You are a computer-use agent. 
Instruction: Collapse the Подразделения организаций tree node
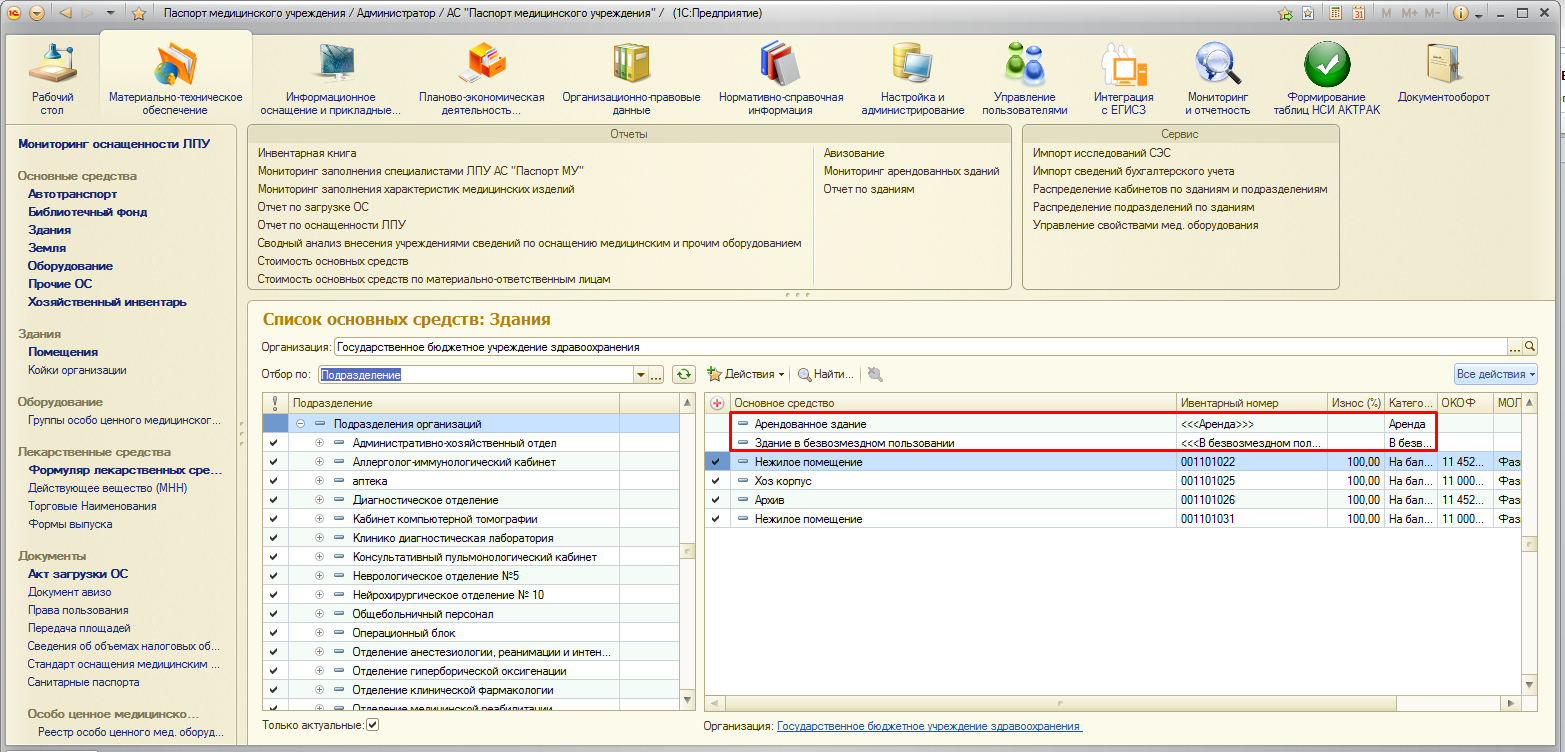pos(300,424)
